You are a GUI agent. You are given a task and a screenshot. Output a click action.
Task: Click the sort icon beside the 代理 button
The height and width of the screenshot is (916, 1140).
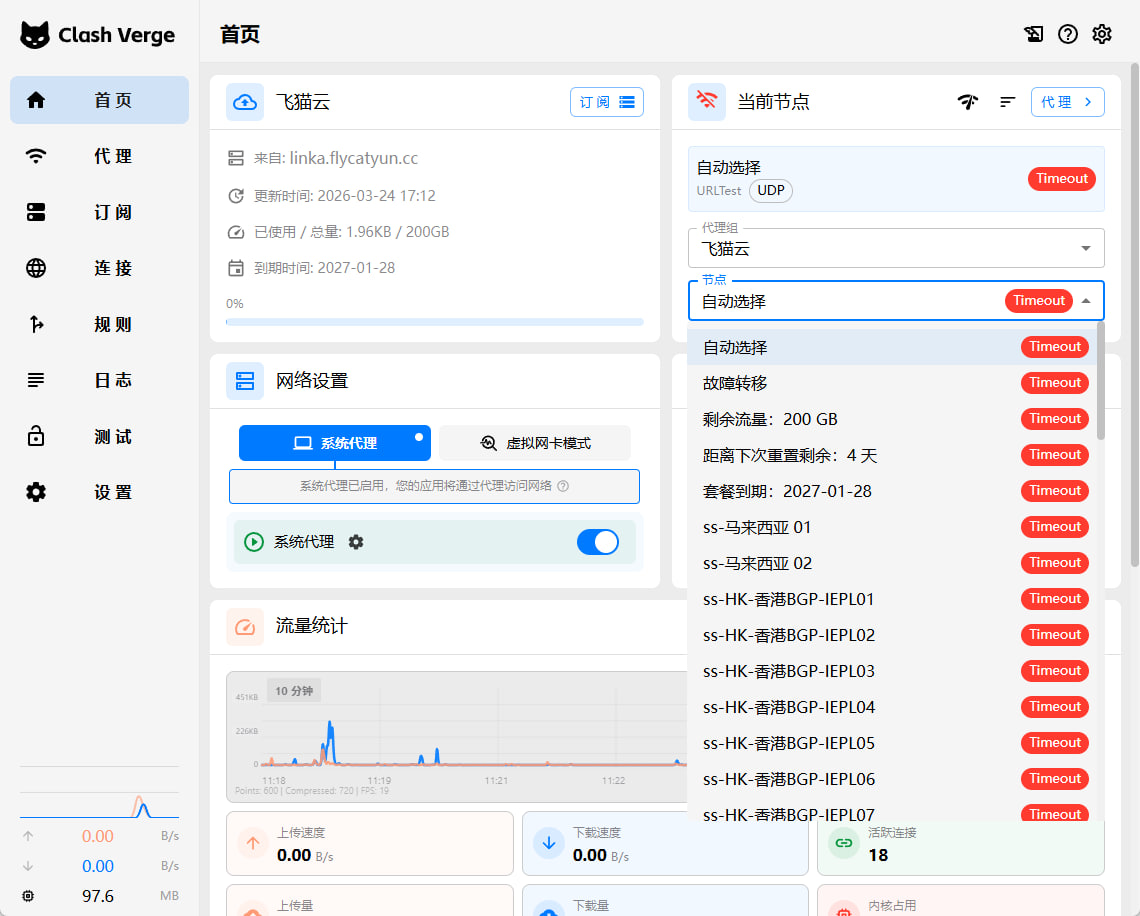[1007, 102]
